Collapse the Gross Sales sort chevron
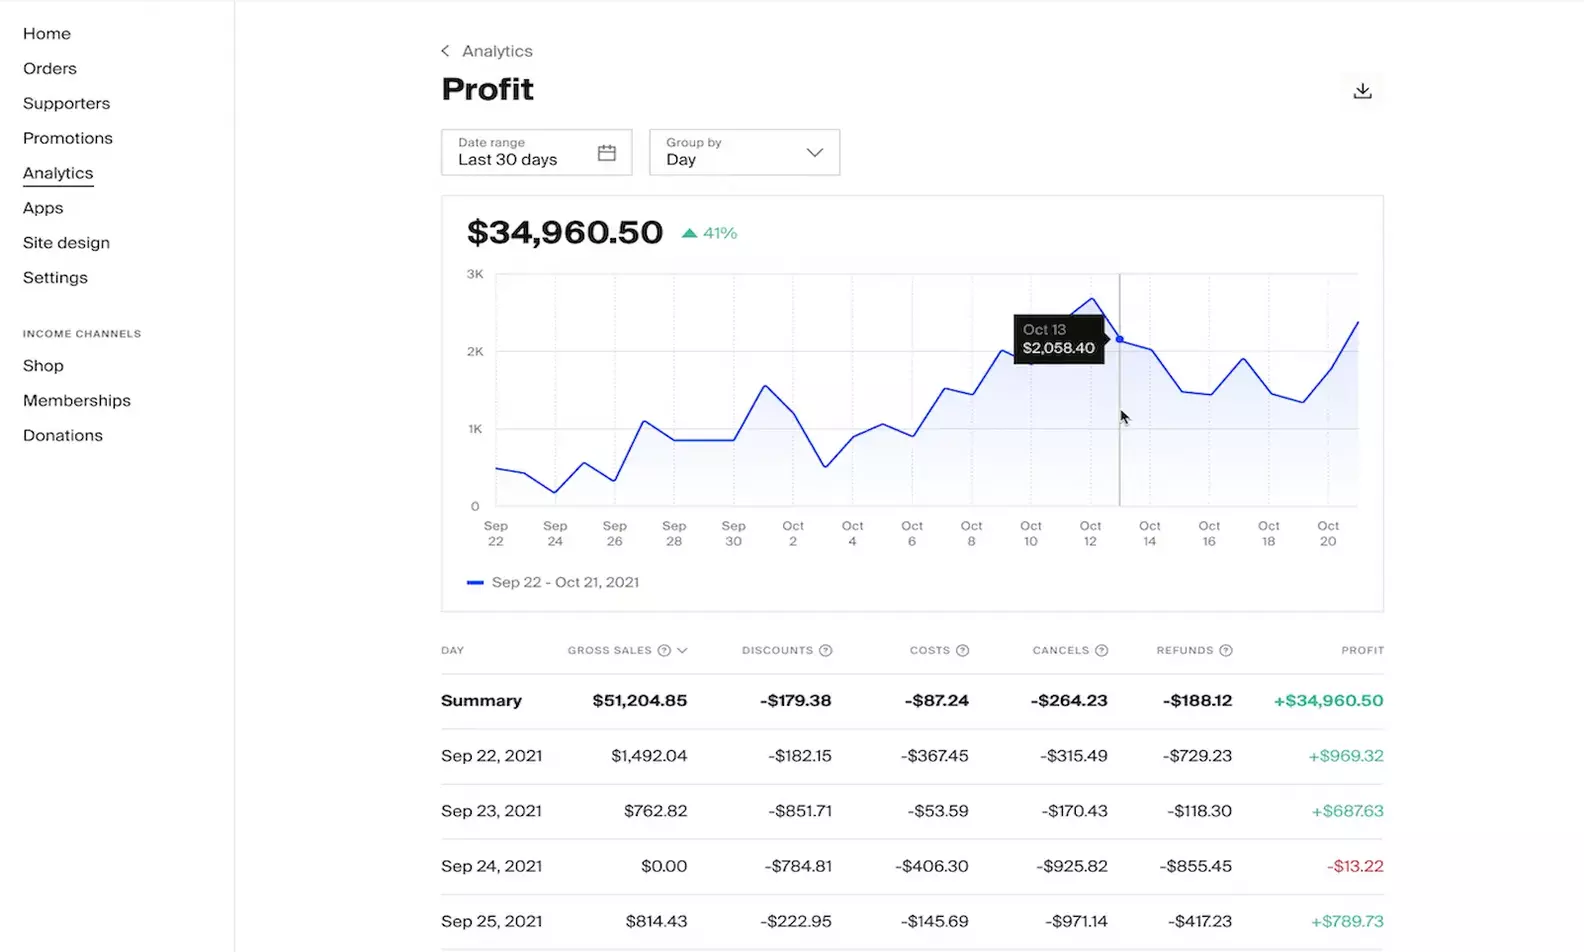 (x=683, y=650)
